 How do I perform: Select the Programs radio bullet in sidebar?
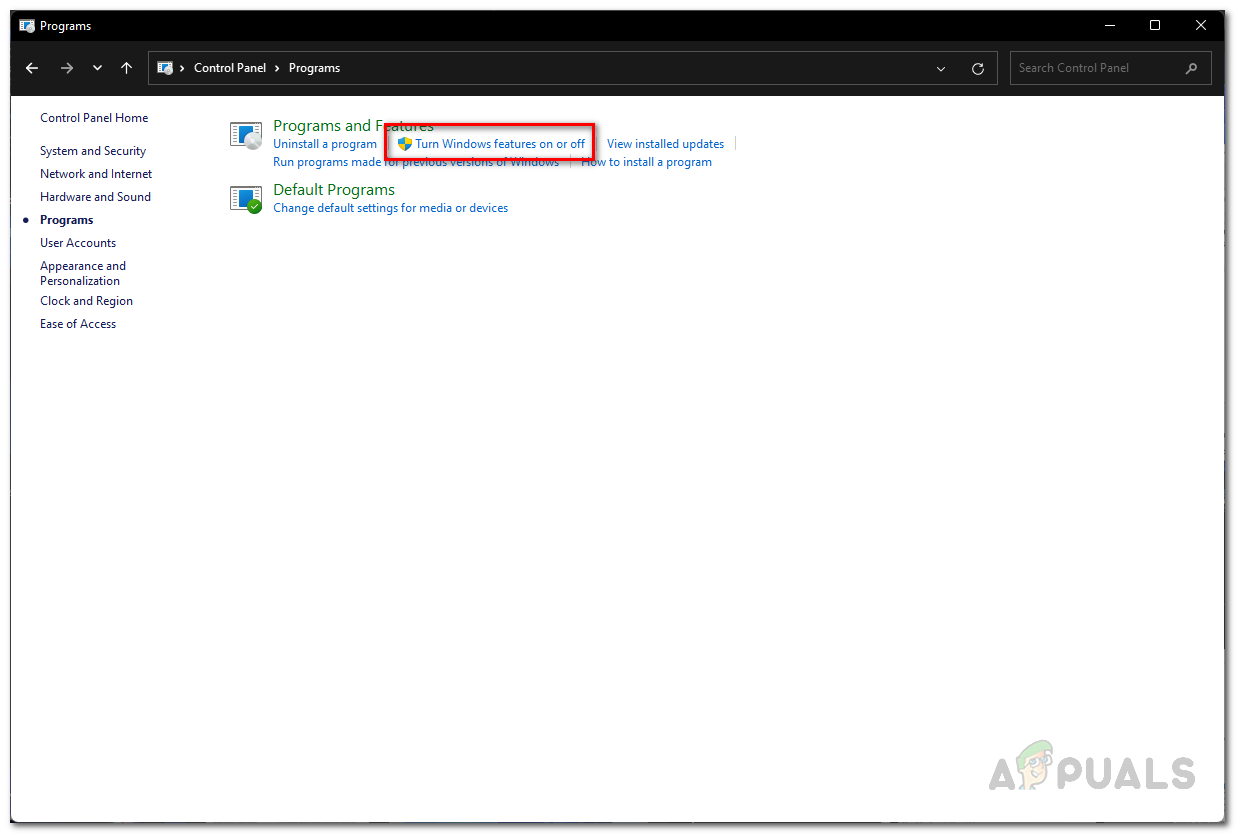pyautogui.click(x=25, y=220)
